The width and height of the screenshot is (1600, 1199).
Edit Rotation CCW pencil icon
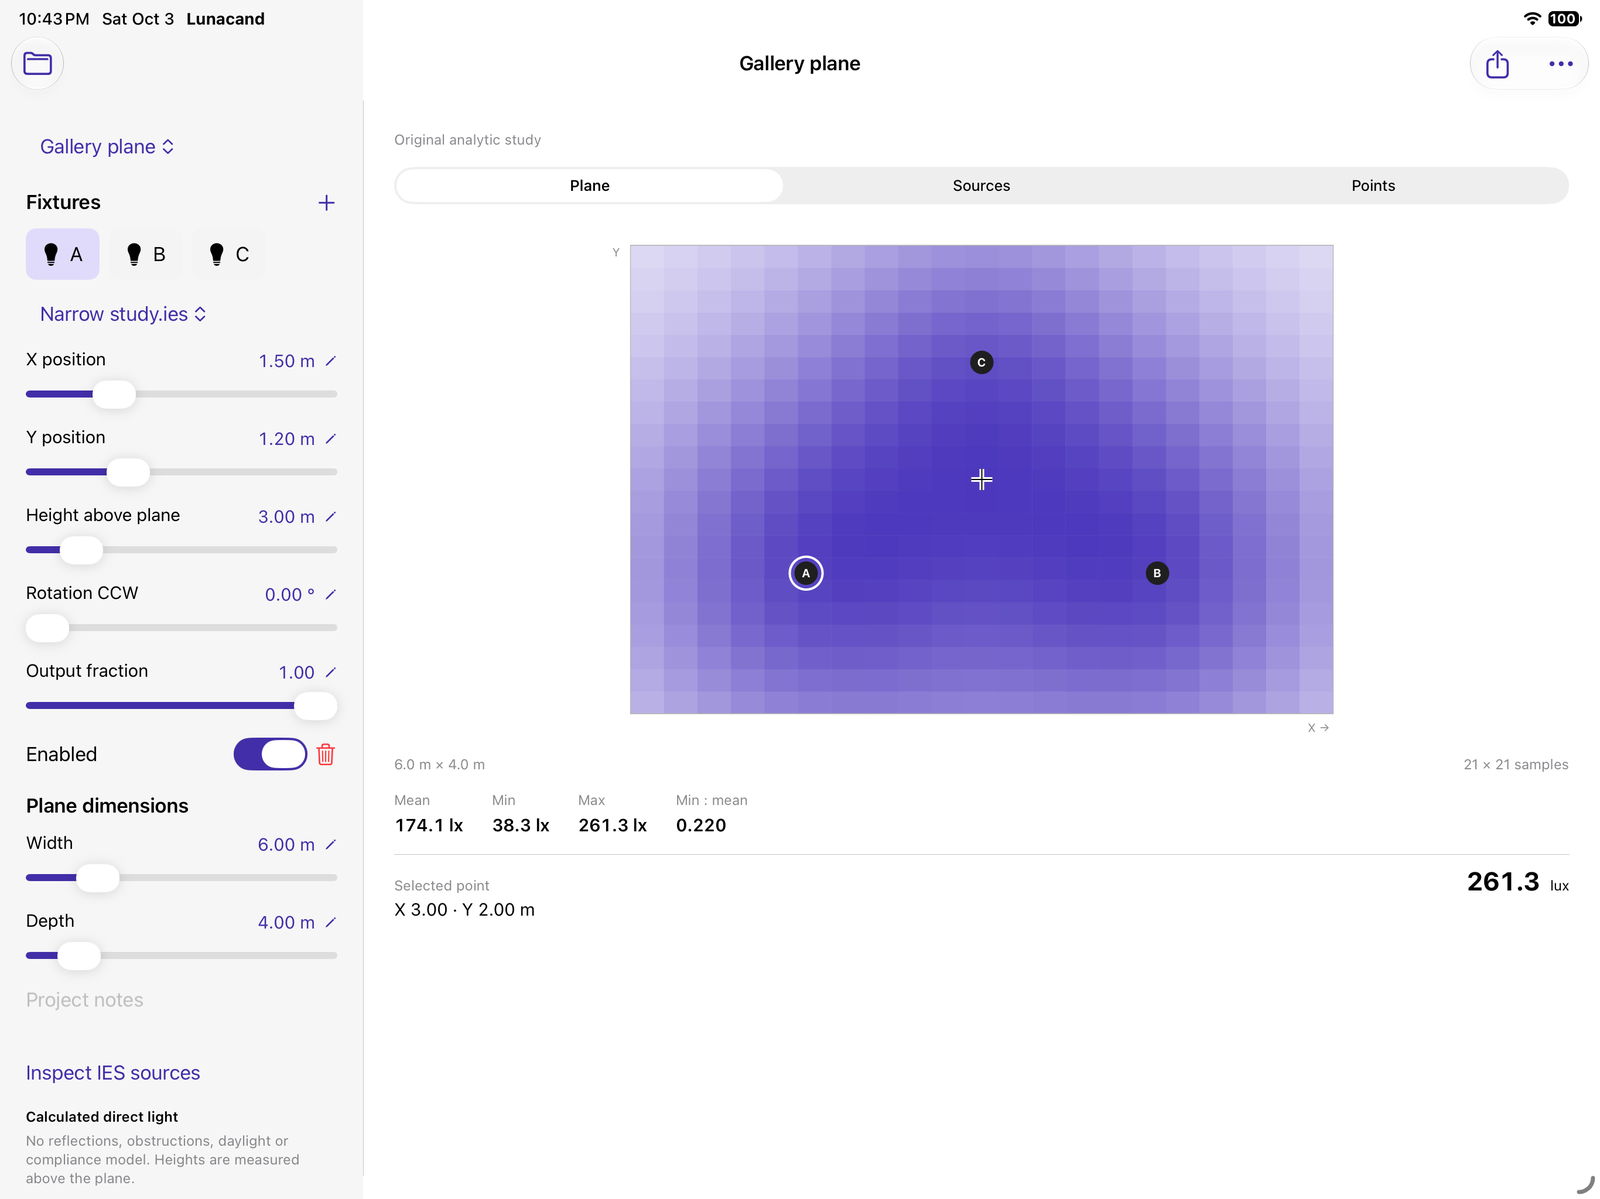click(331, 595)
